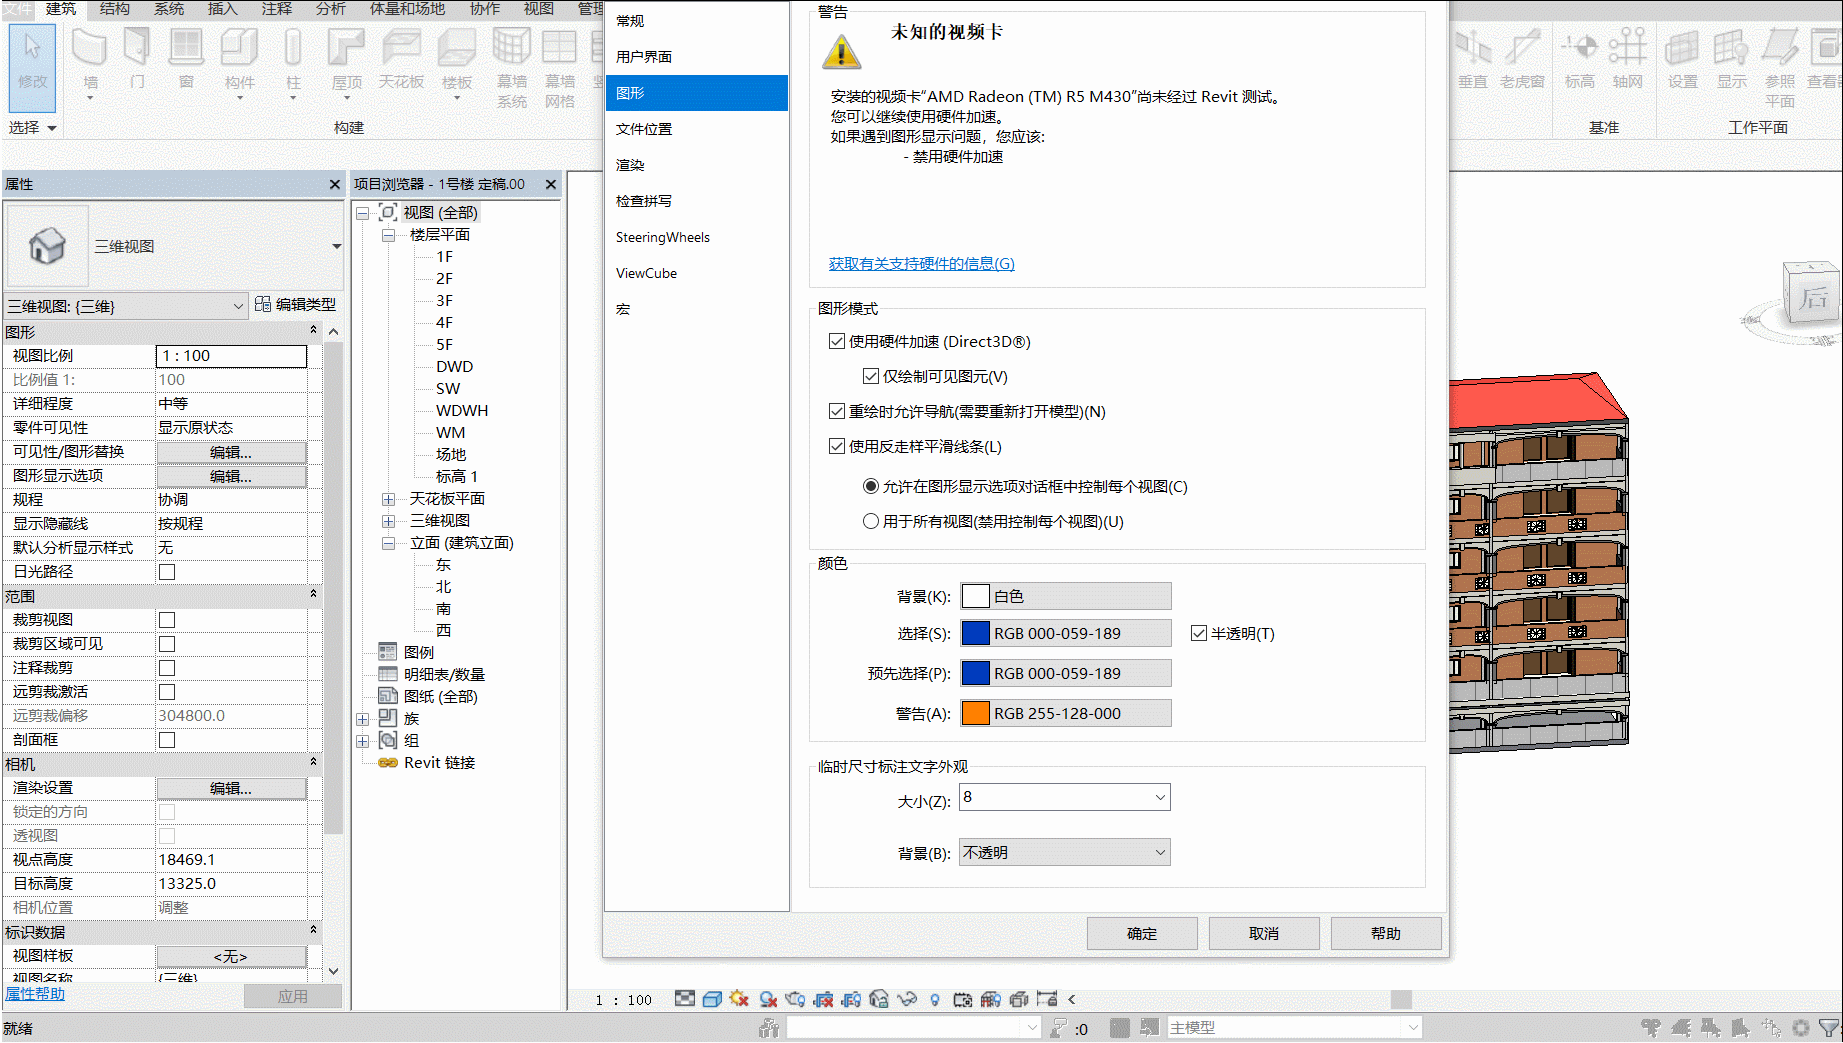Click the 取消 button
The width and height of the screenshot is (1843, 1043).
1264,933
